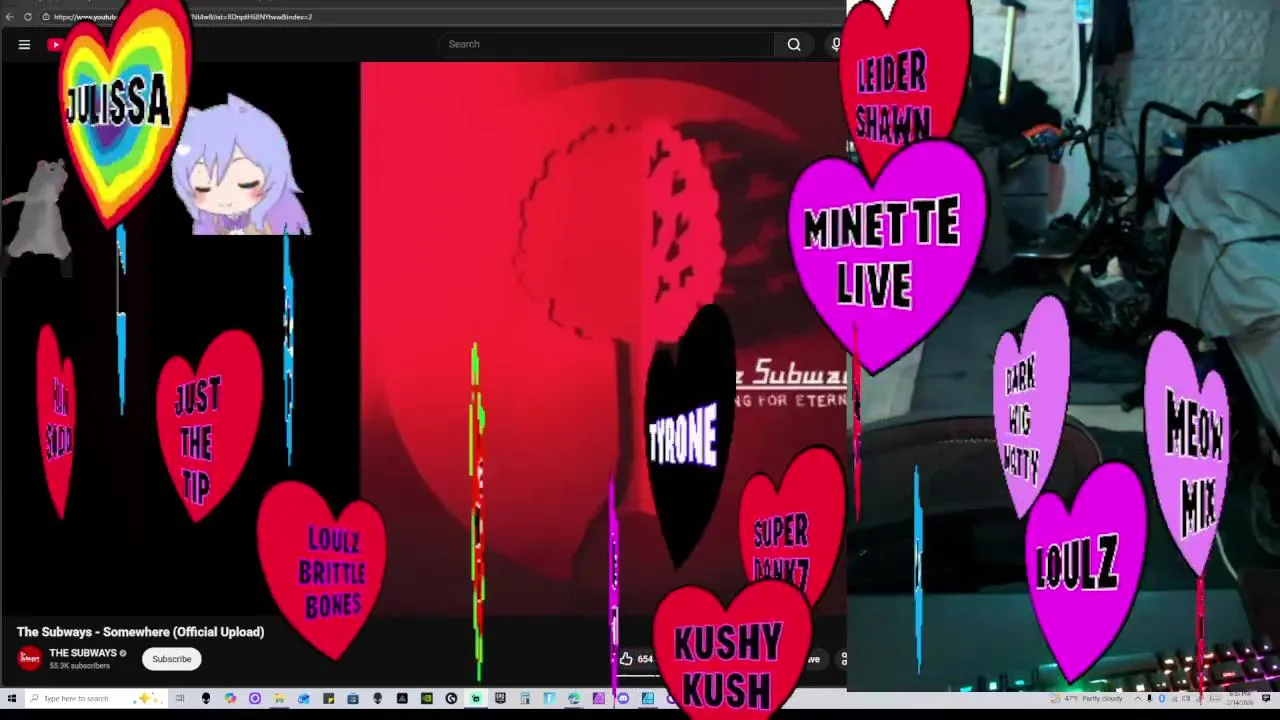Open the colorful Copilot taskbar icon
The width and height of the screenshot is (1280, 720).
pyautogui.click(x=230, y=698)
